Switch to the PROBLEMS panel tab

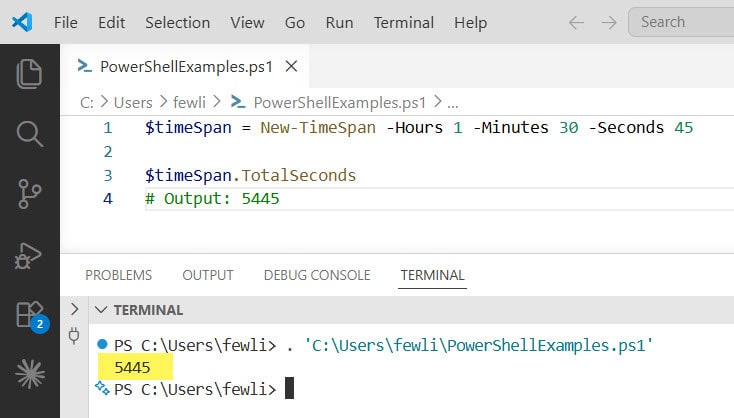point(118,275)
